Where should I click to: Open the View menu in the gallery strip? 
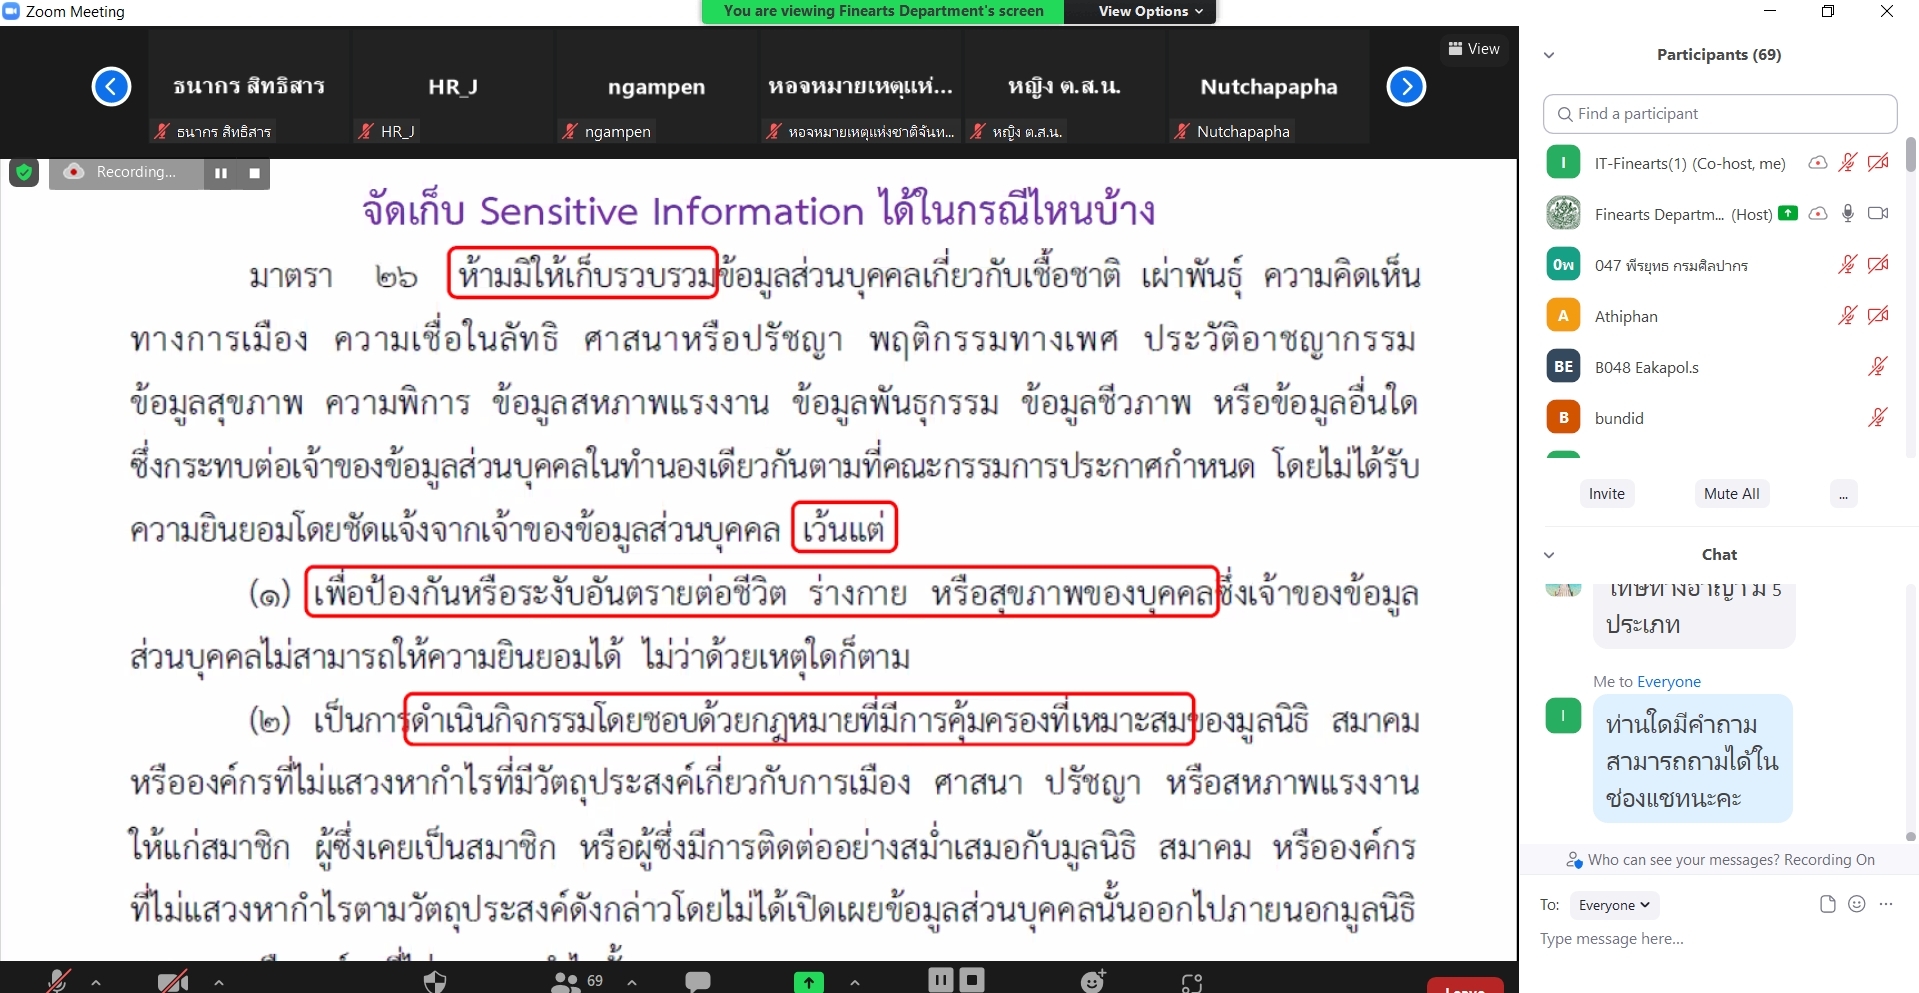tap(1474, 49)
